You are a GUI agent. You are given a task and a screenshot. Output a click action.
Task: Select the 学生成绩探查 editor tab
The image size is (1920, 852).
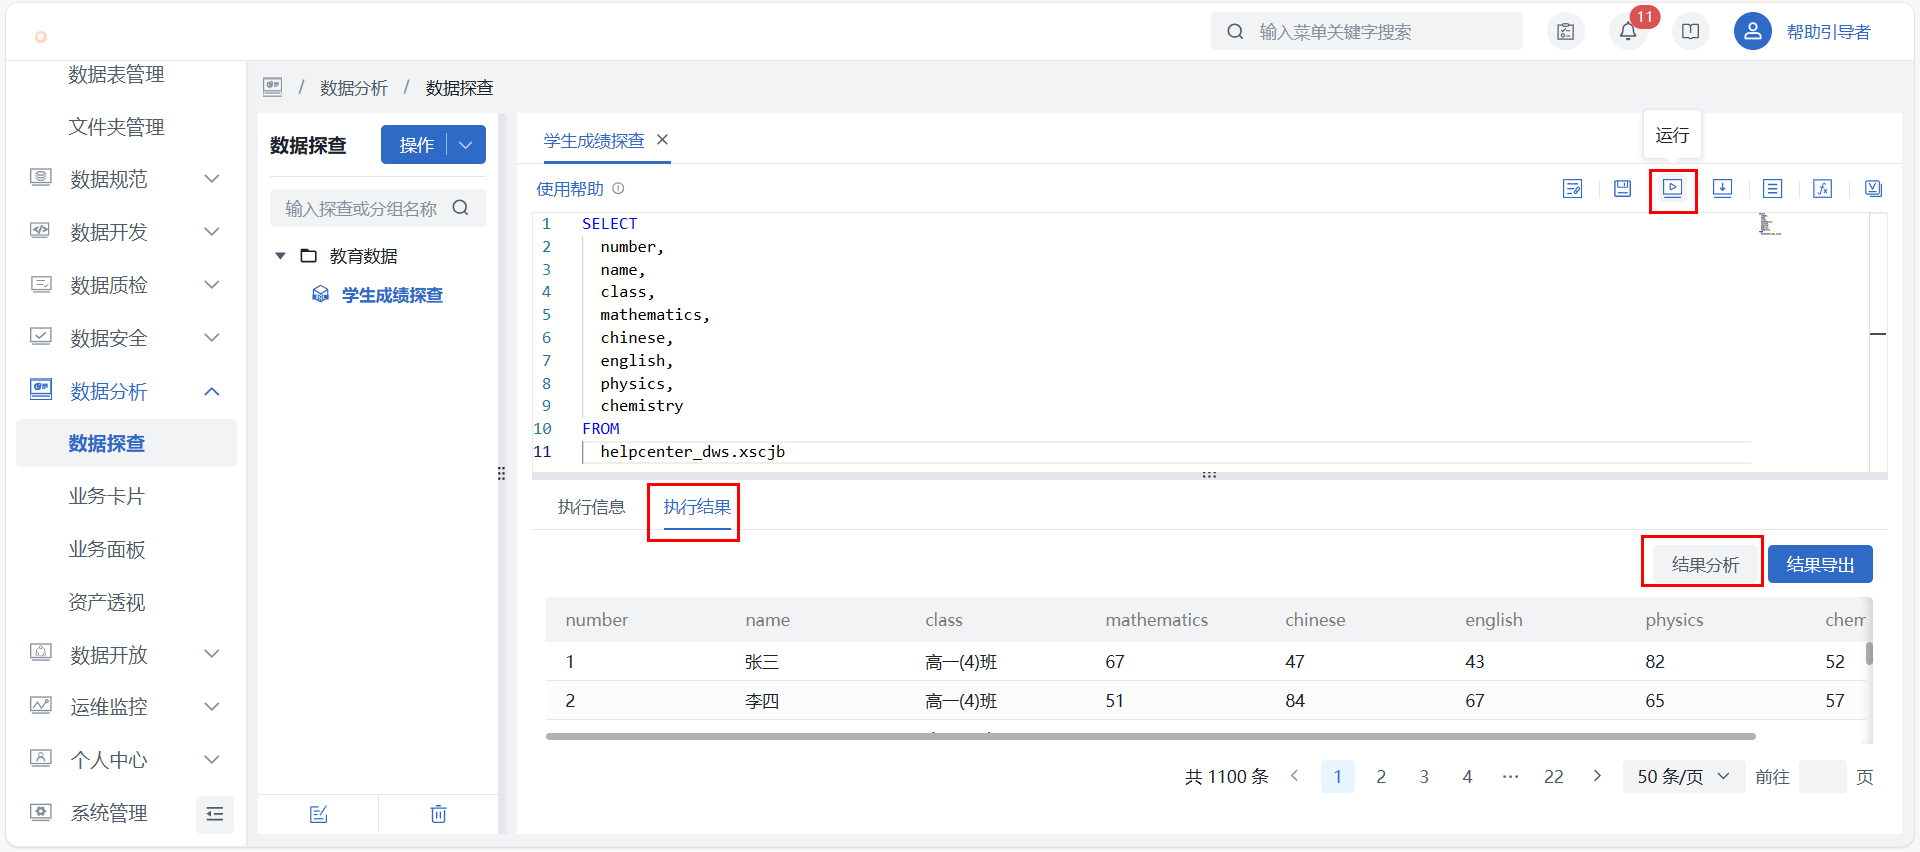coord(594,141)
